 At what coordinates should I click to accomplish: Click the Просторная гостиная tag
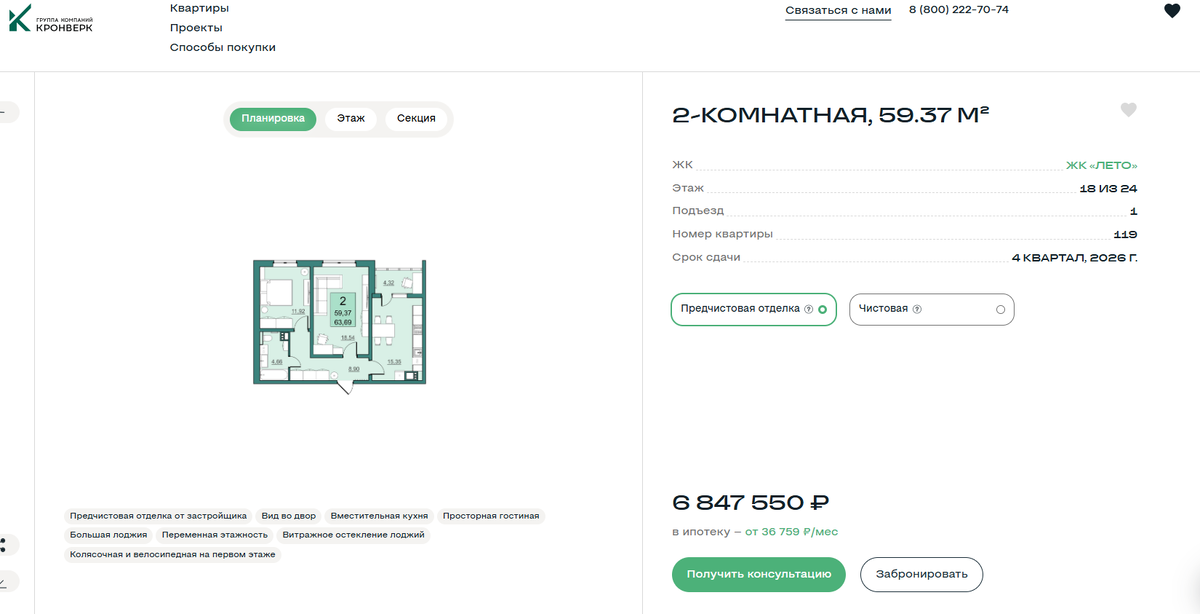pos(491,516)
